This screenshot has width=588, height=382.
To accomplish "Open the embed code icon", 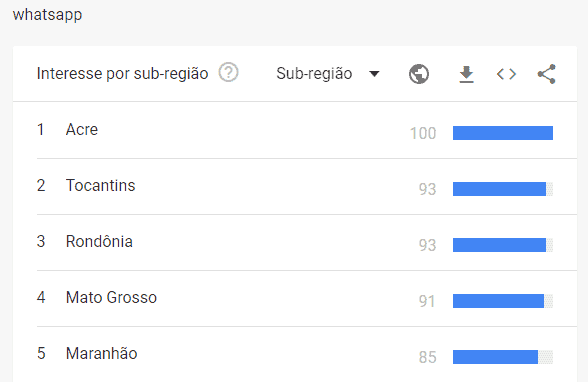I will [x=506, y=74].
